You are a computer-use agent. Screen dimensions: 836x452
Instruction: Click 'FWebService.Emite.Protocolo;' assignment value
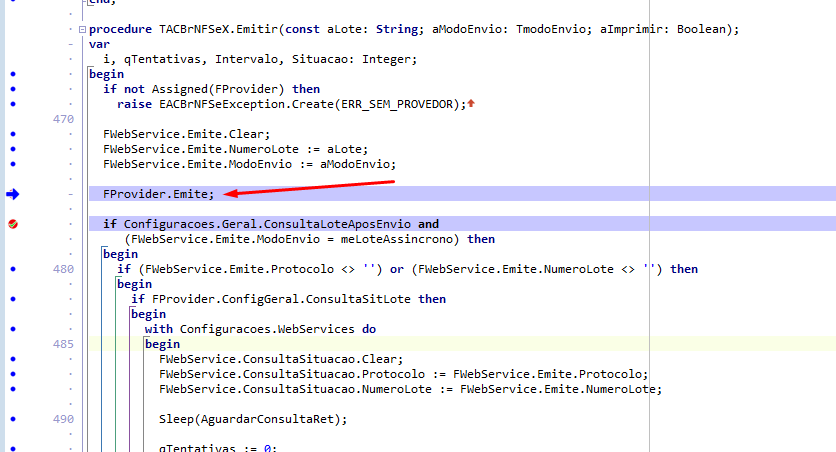(x=551, y=374)
